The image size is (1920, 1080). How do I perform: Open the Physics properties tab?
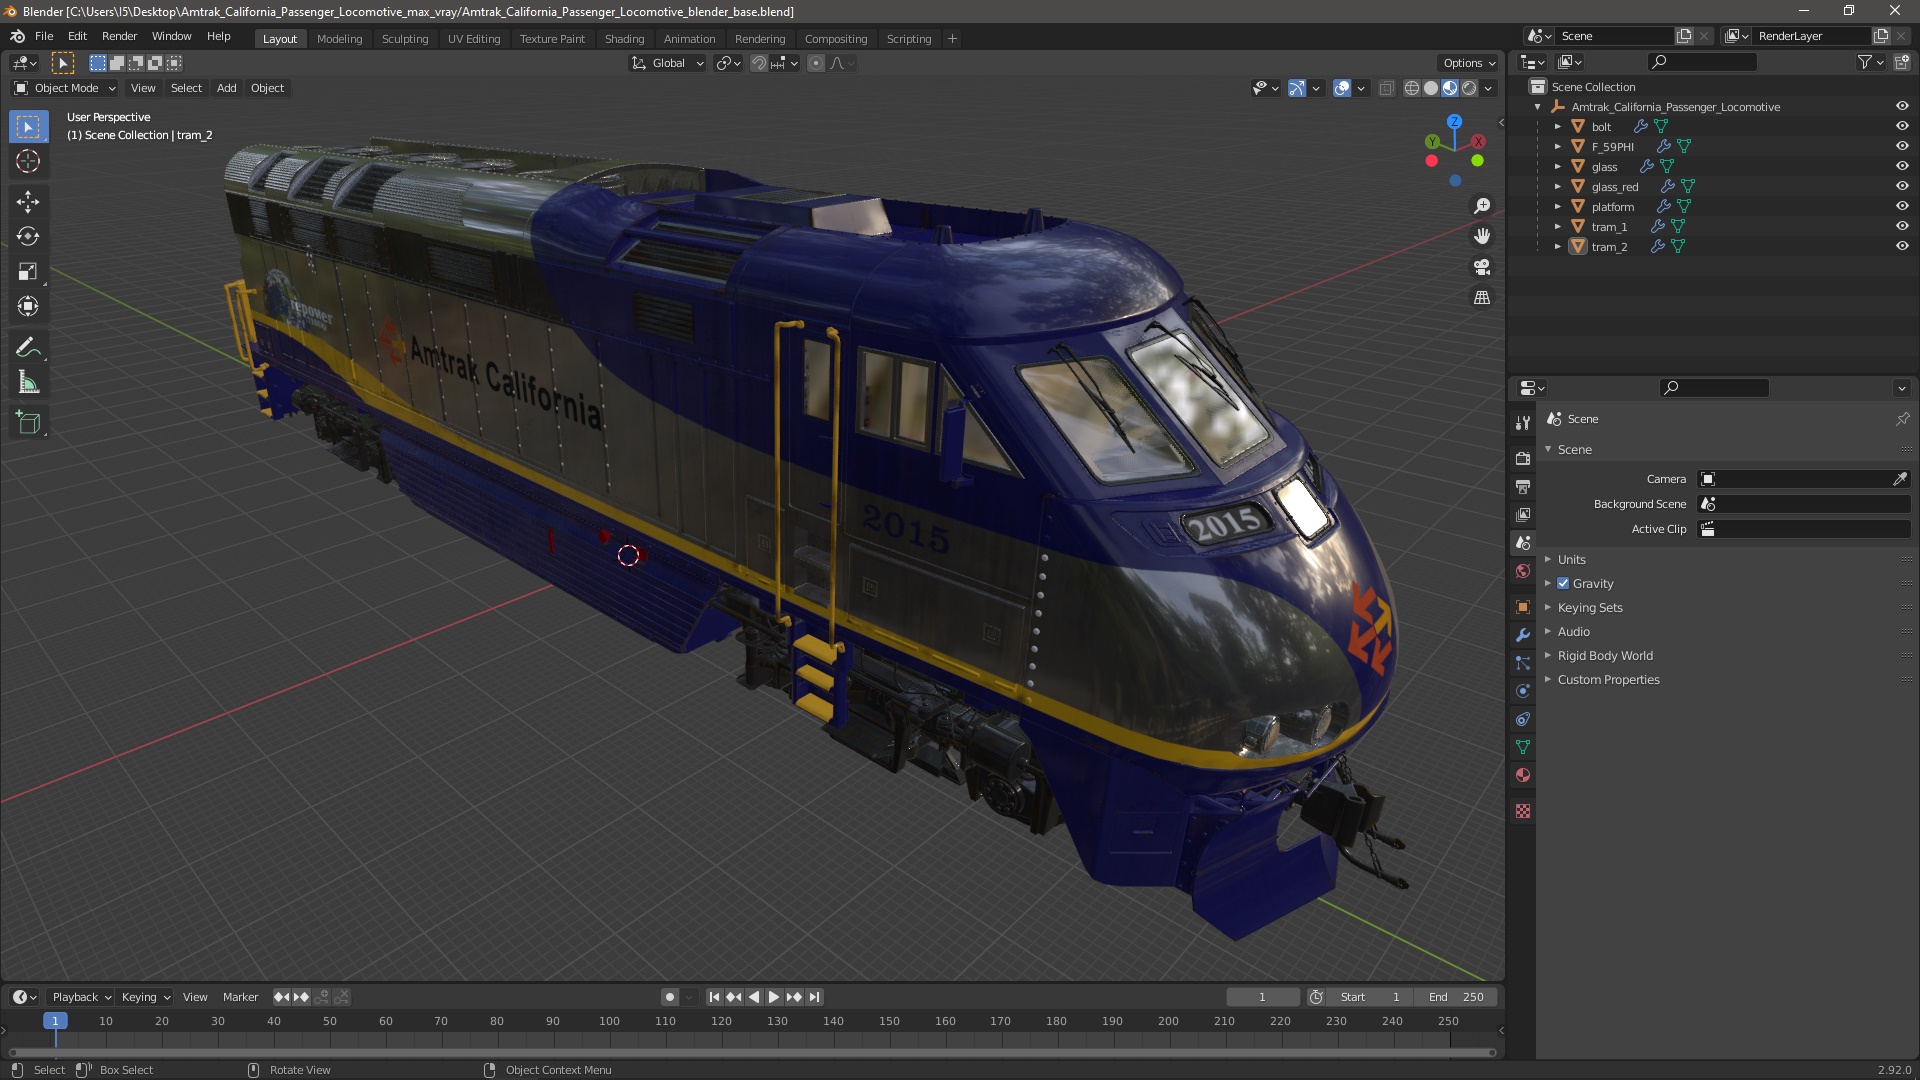(1522, 691)
